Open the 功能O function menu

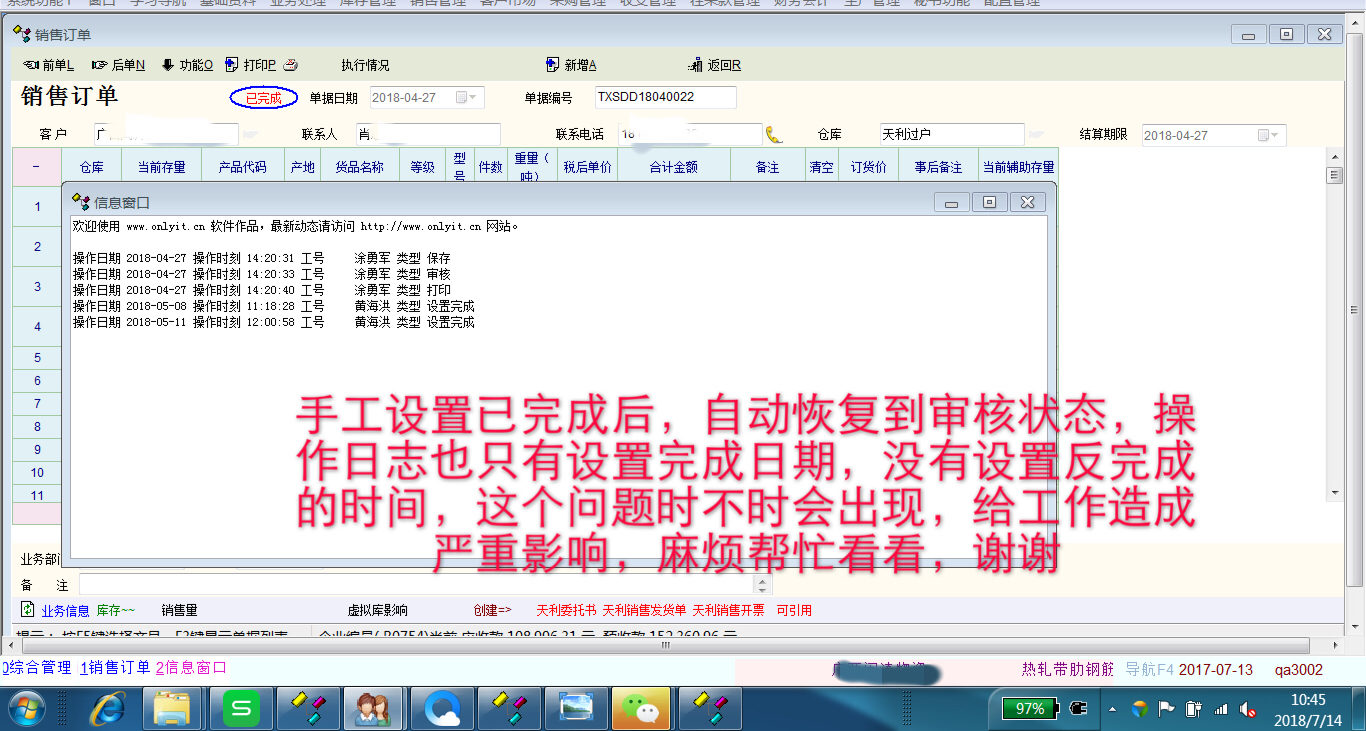(187, 66)
